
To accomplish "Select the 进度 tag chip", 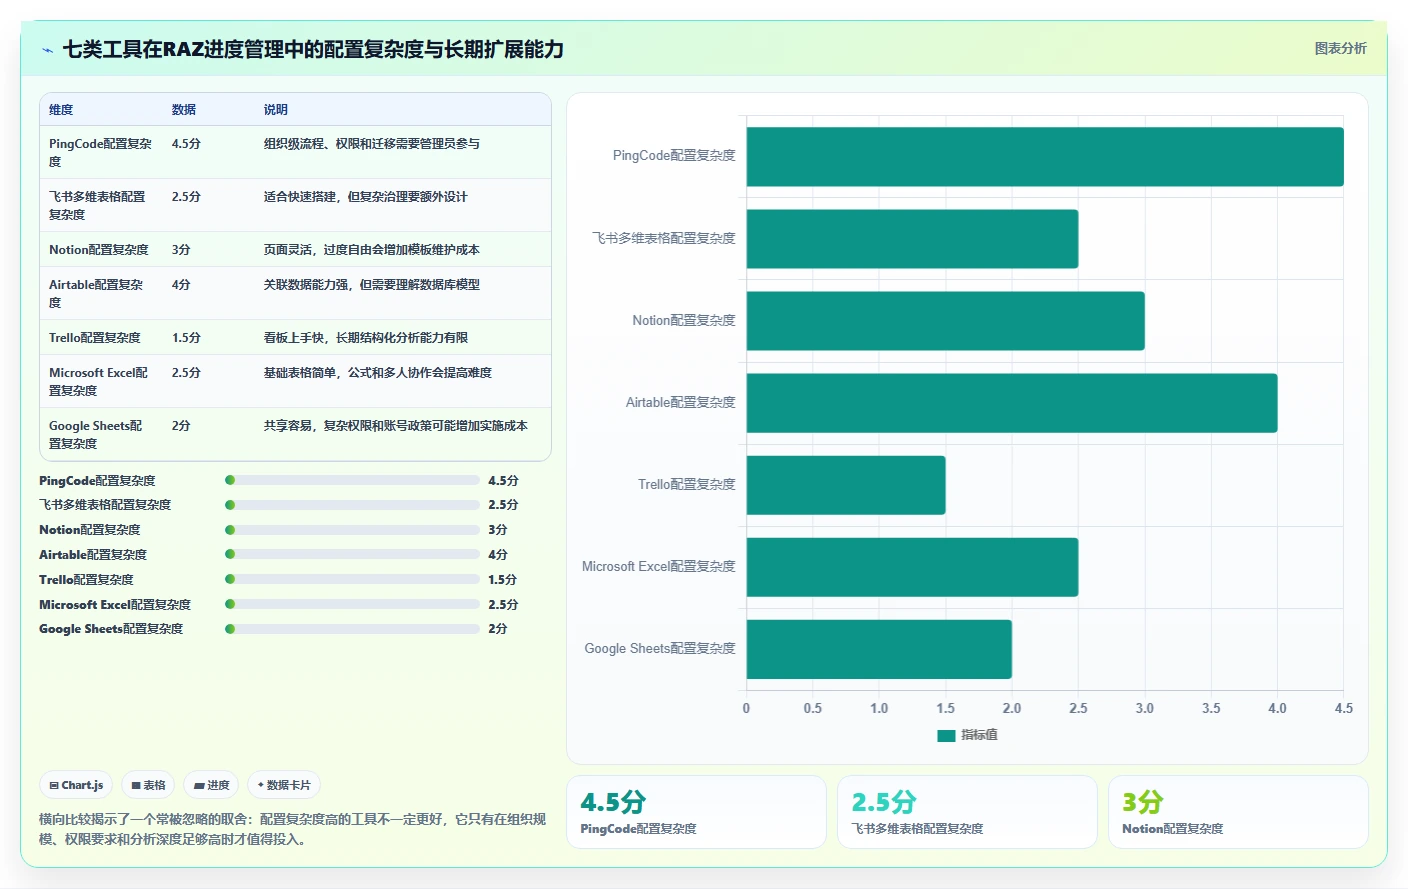I will [x=211, y=785].
